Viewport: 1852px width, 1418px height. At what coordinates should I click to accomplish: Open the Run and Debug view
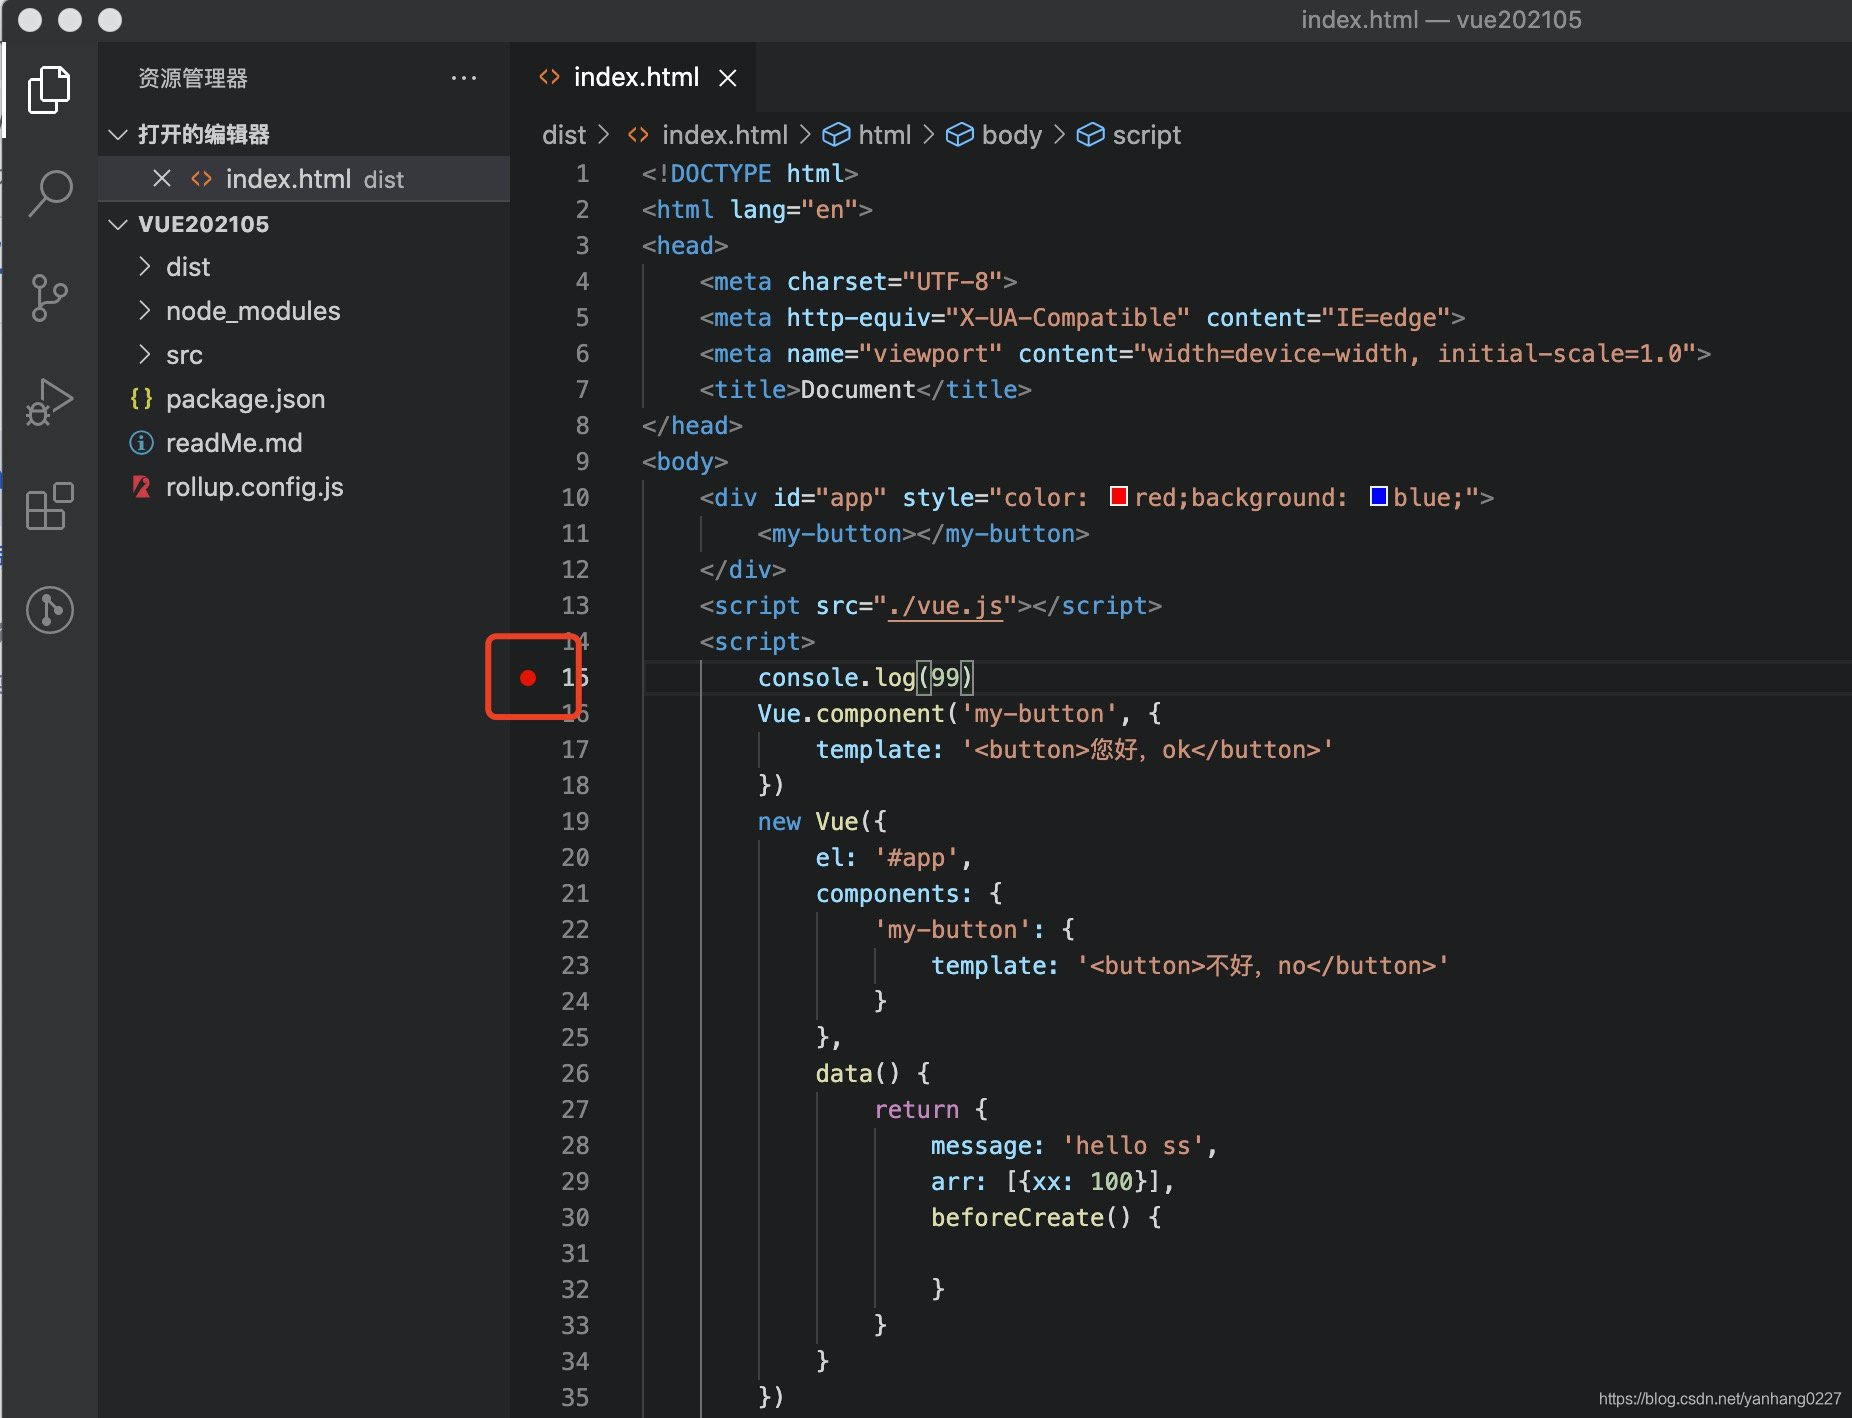pos(49,402)
